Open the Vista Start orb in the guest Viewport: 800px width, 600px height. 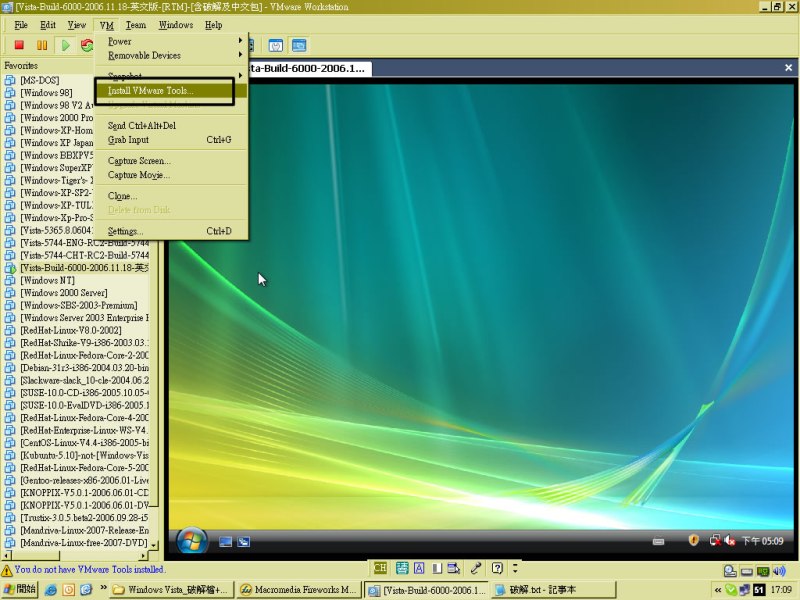[x=192, y=541]
